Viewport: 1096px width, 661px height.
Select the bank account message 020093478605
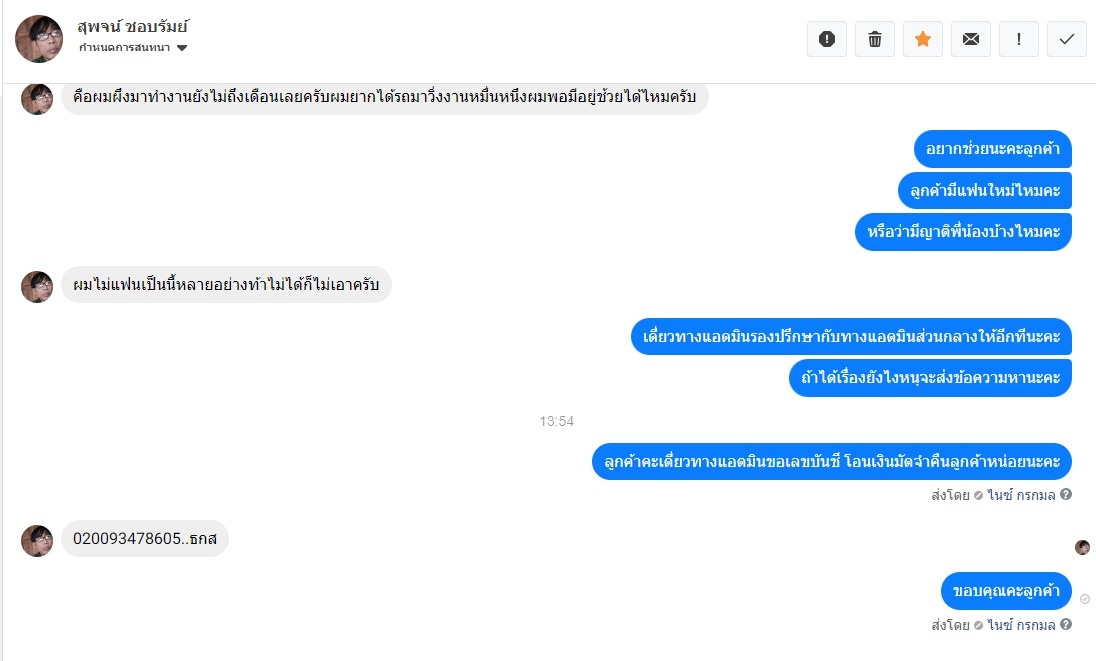145,539
